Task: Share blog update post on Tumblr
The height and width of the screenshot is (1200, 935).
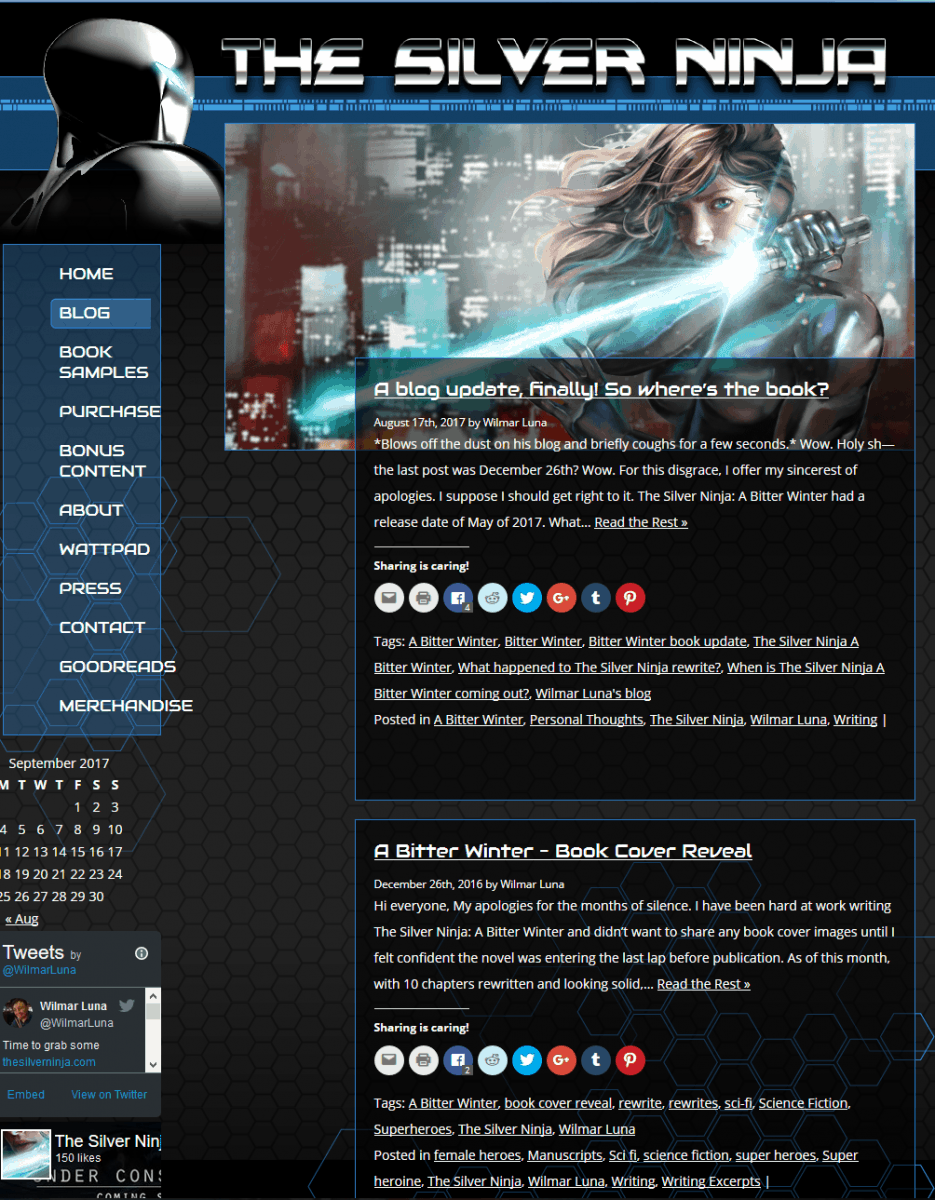Action: [x=596, y=598]
